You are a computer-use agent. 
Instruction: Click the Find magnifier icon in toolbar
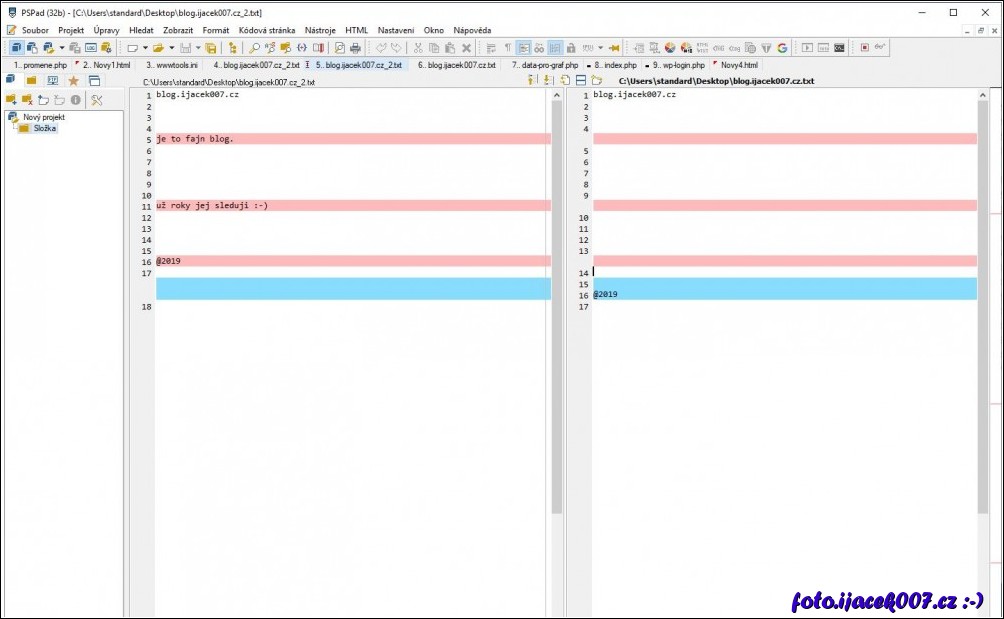pyautogui.click(x=254, y=47)
